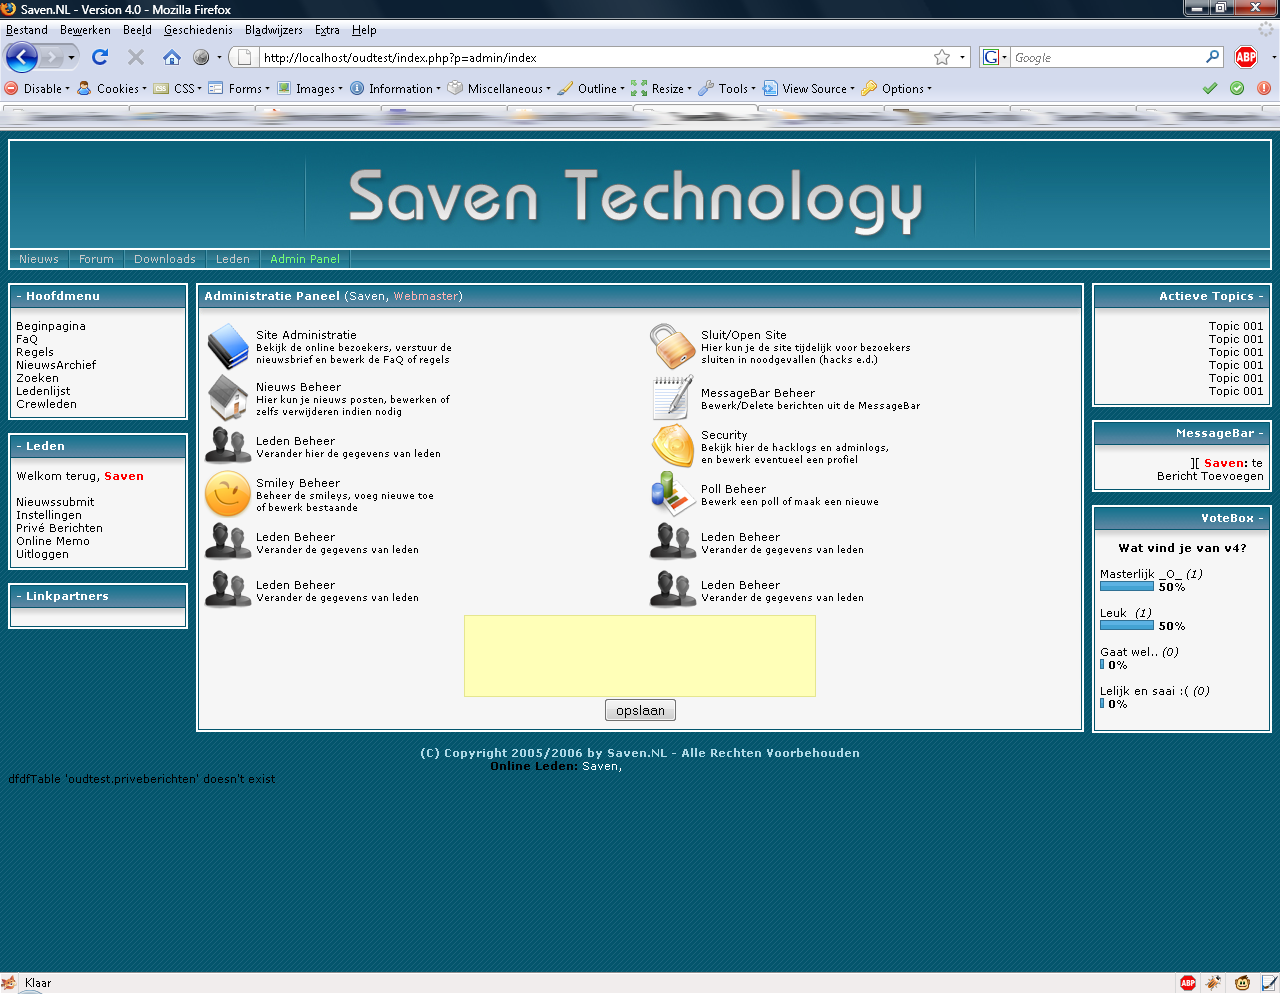Open the Cookies developer toolbar dropdown
The height and width of the screenshot is (994, 1280).
(112, 88)
